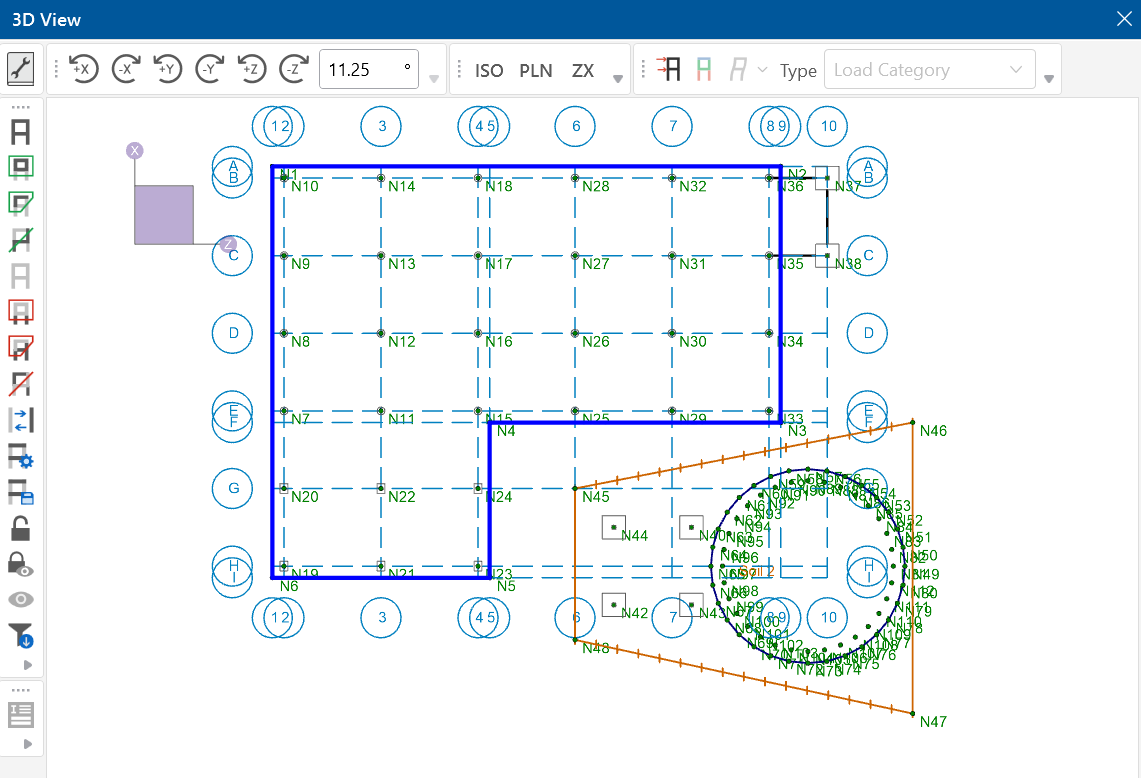Click the red line unselect icon
The width and height of the screenshot is (1141, 778).
coord(21,383)
